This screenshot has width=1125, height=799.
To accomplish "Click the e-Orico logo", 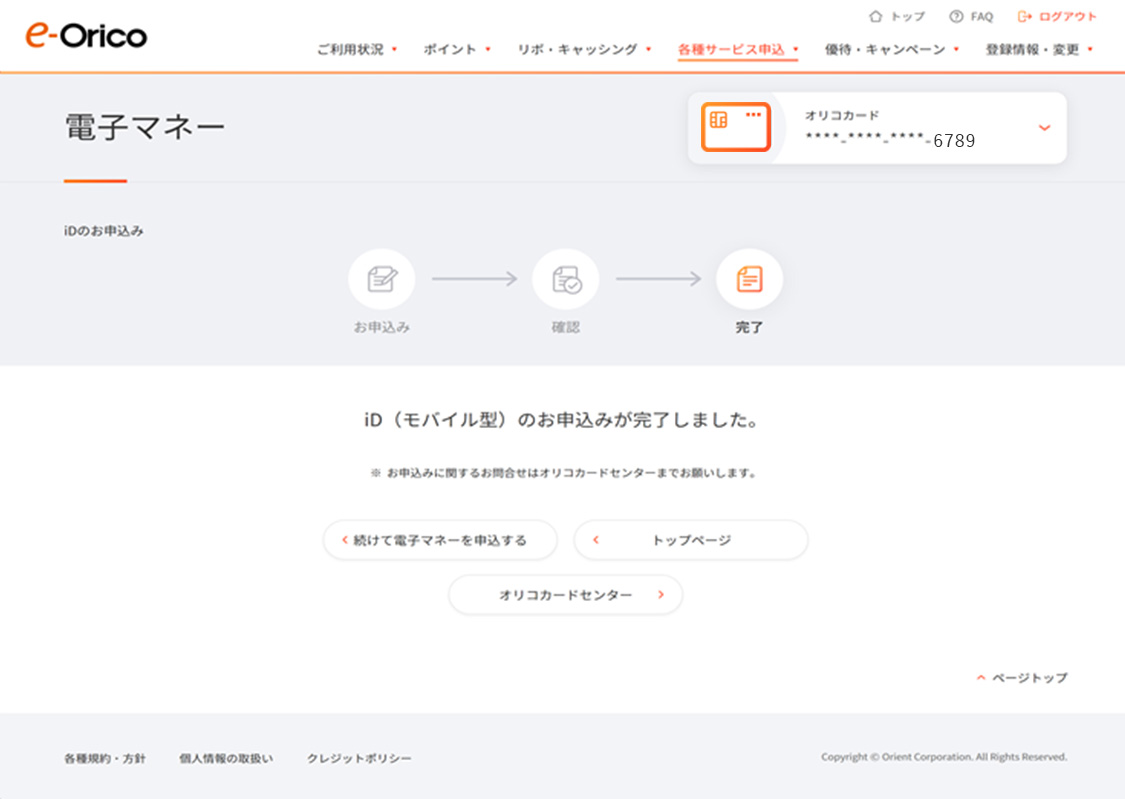I will pyautogui.click(x=86, y=35).
